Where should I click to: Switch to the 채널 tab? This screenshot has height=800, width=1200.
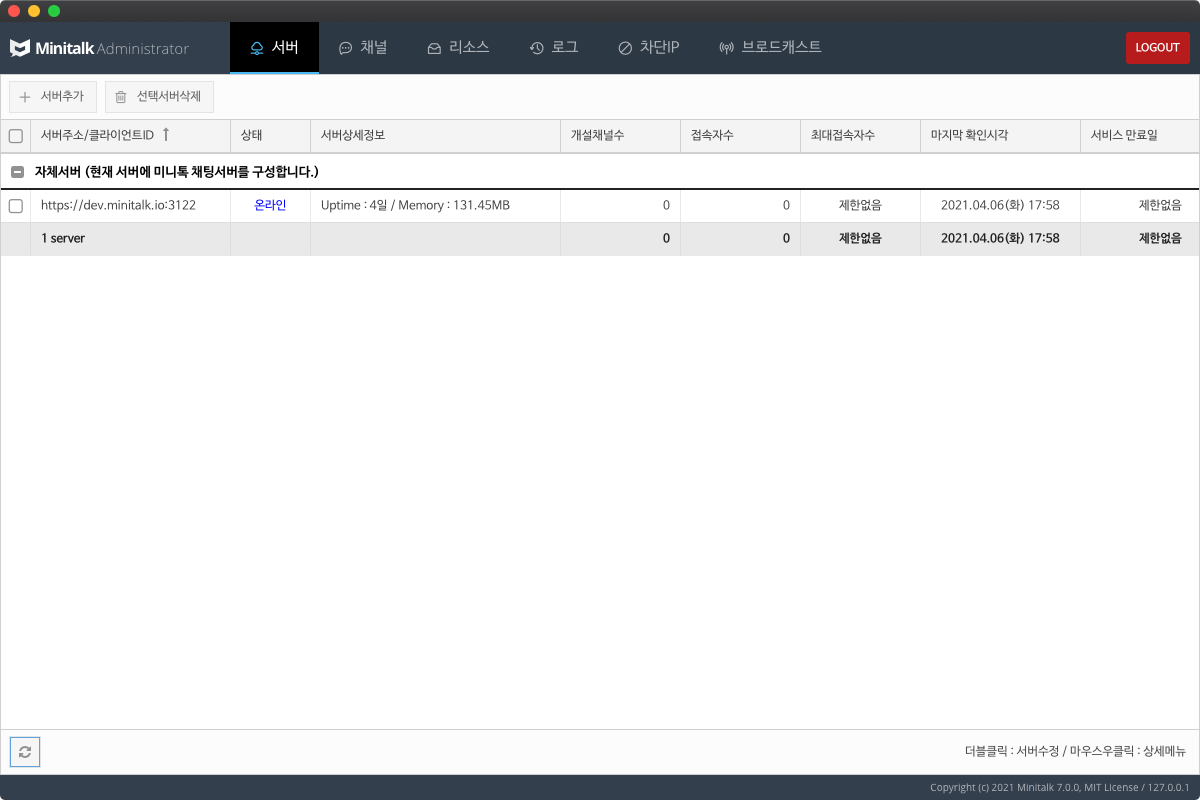click(363, 48)
